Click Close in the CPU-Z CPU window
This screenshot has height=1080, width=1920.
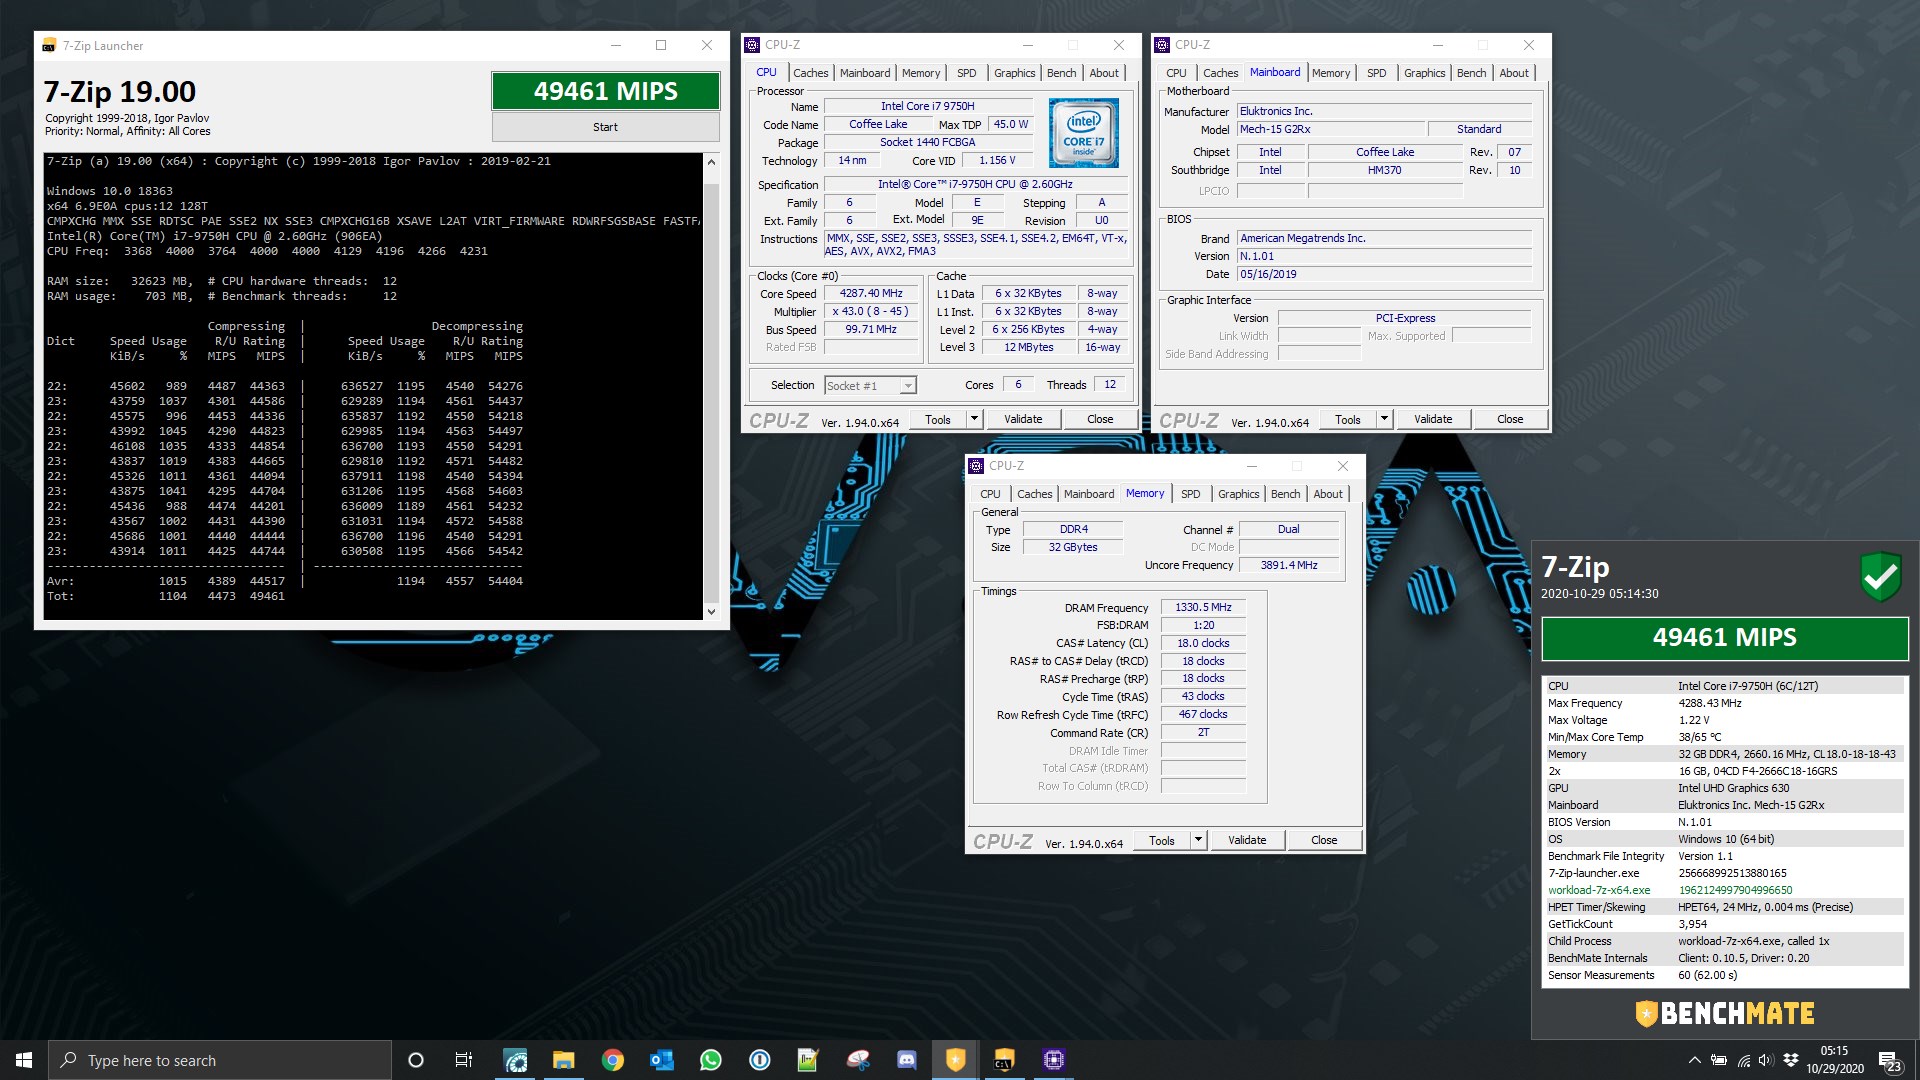(x=1100, y=419)
